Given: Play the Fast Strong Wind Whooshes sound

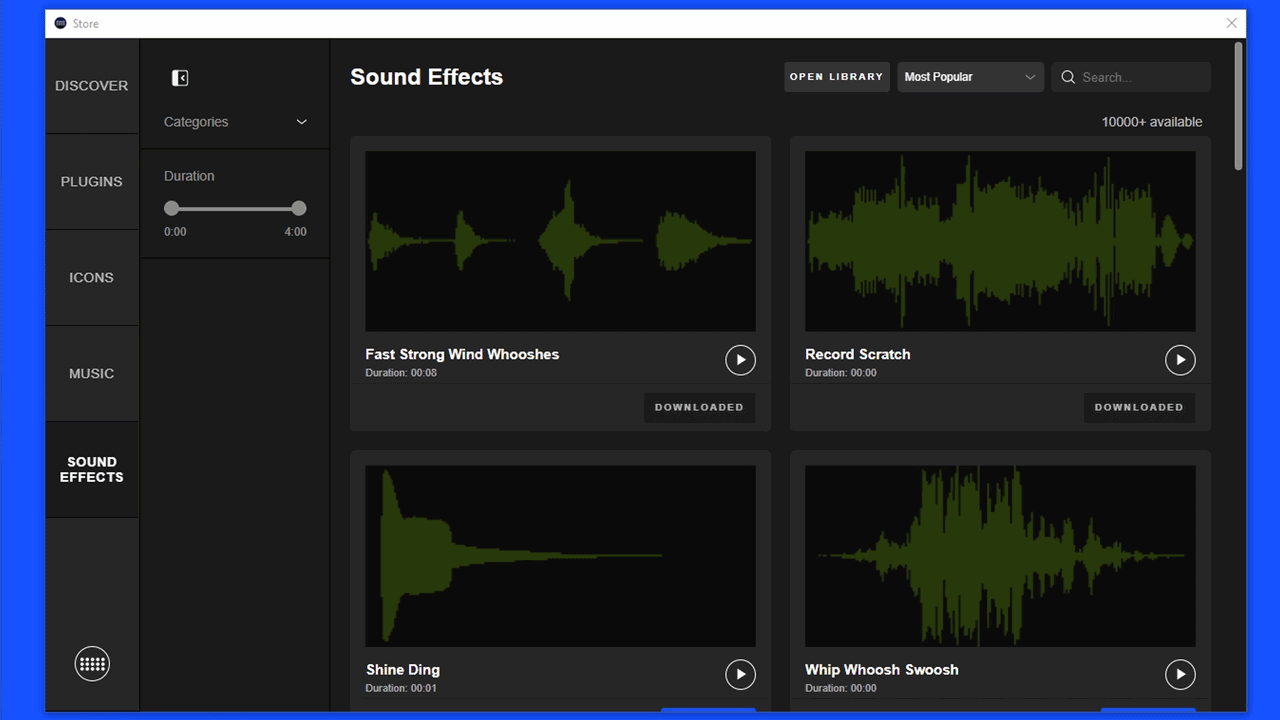Looking at the screenshot, I should [x=740, y=360].
